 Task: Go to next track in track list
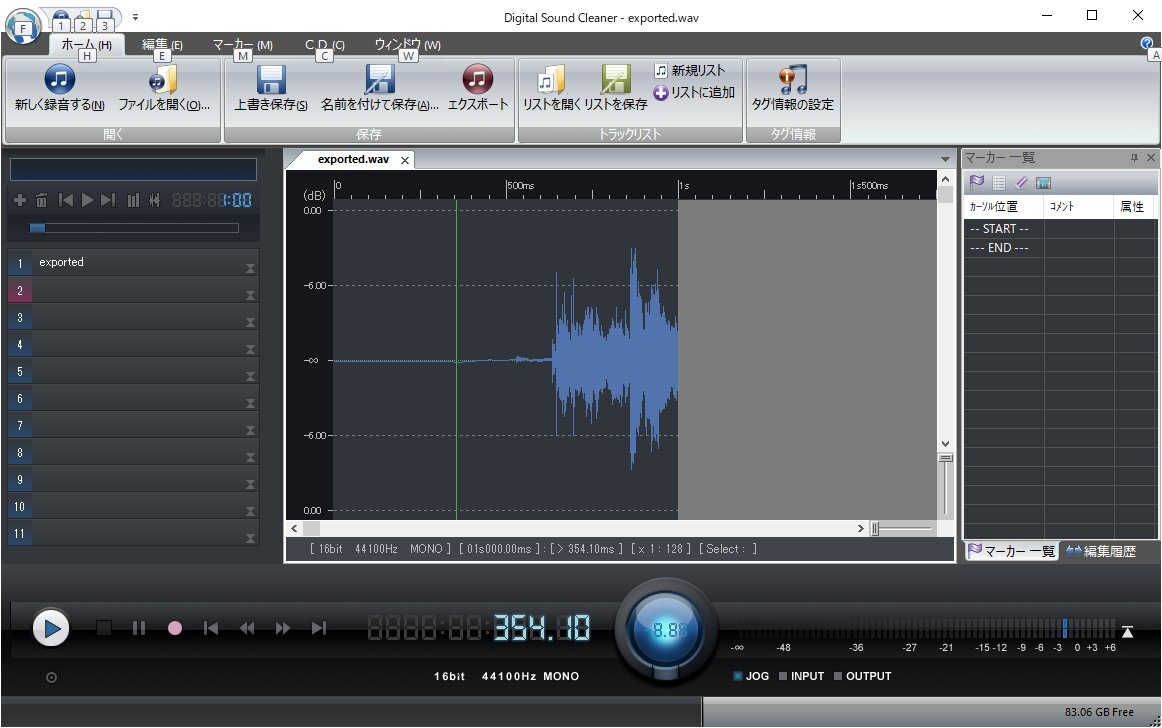coord(108,200)
